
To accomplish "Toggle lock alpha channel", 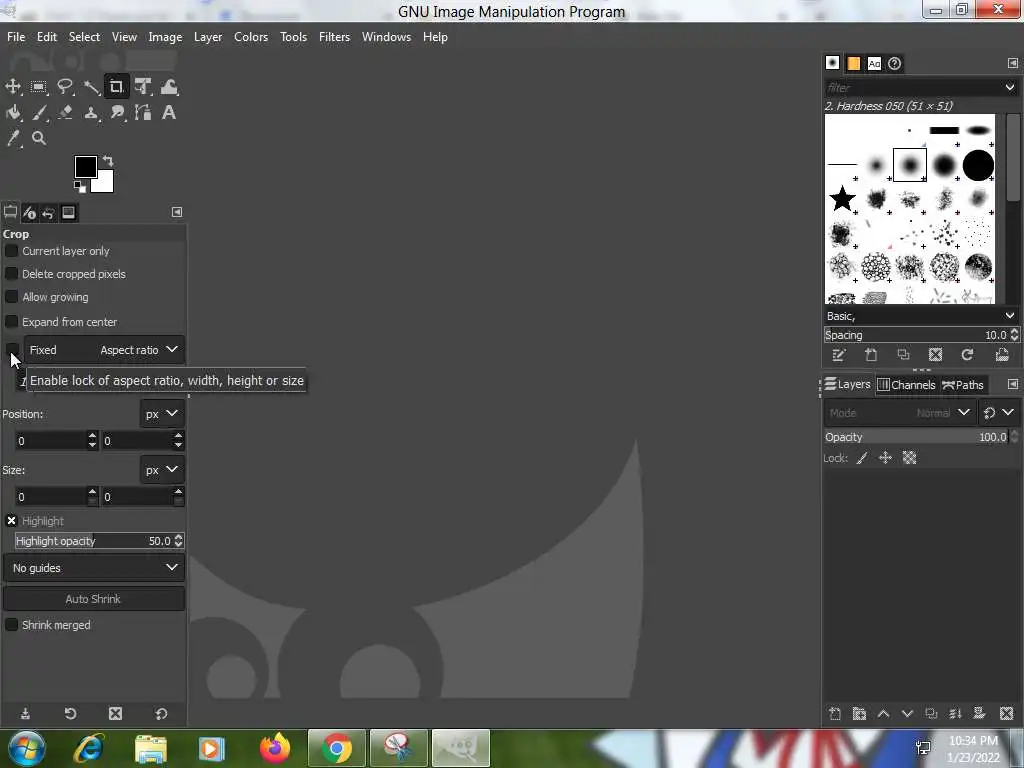I will pyautogui.click(x=910, y=458).
